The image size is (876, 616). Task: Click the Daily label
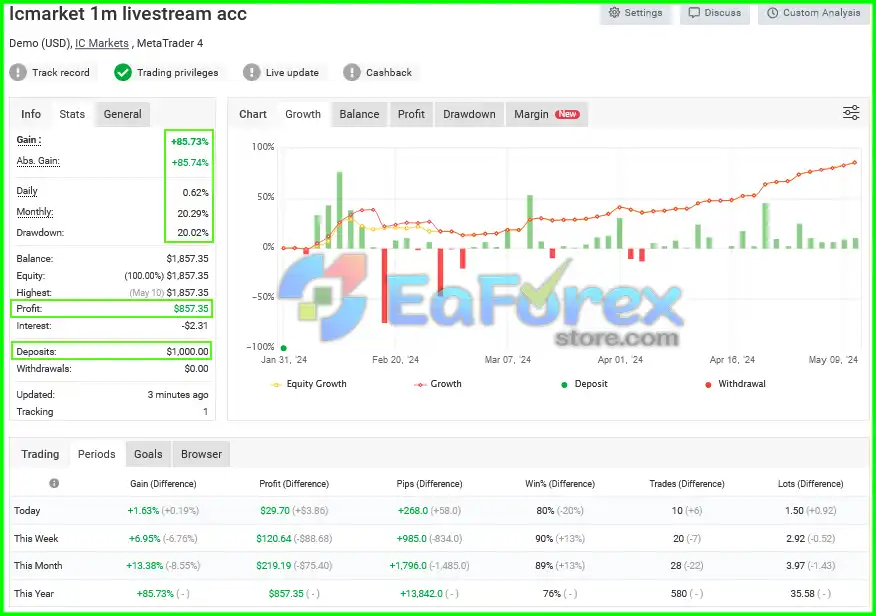click(27, 191)
